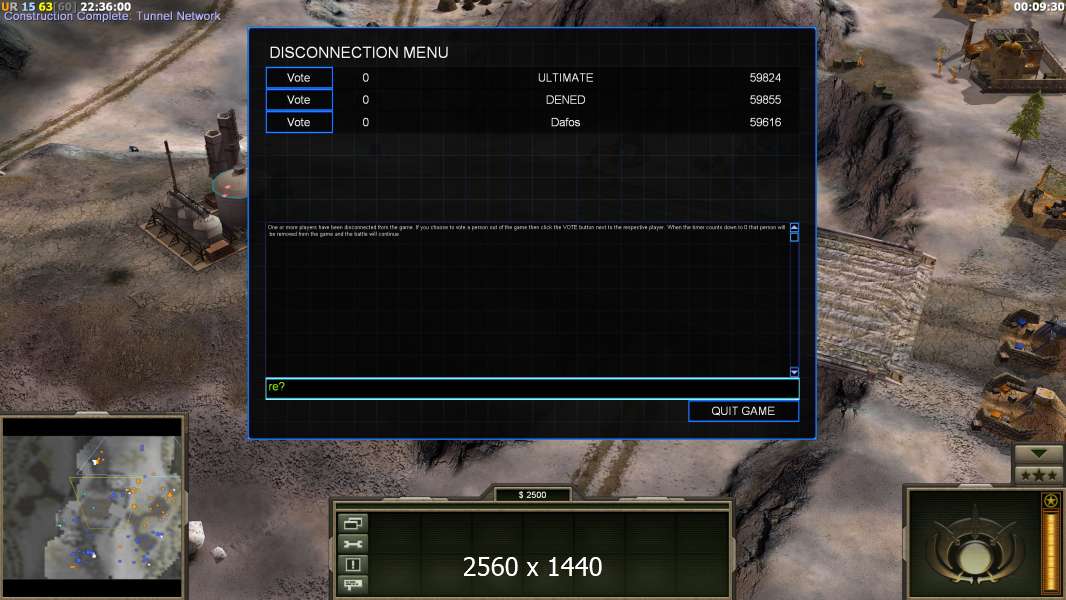Vote to remove player DENED
Screen dimensions: 1066x600
click(x=299, y=100)
